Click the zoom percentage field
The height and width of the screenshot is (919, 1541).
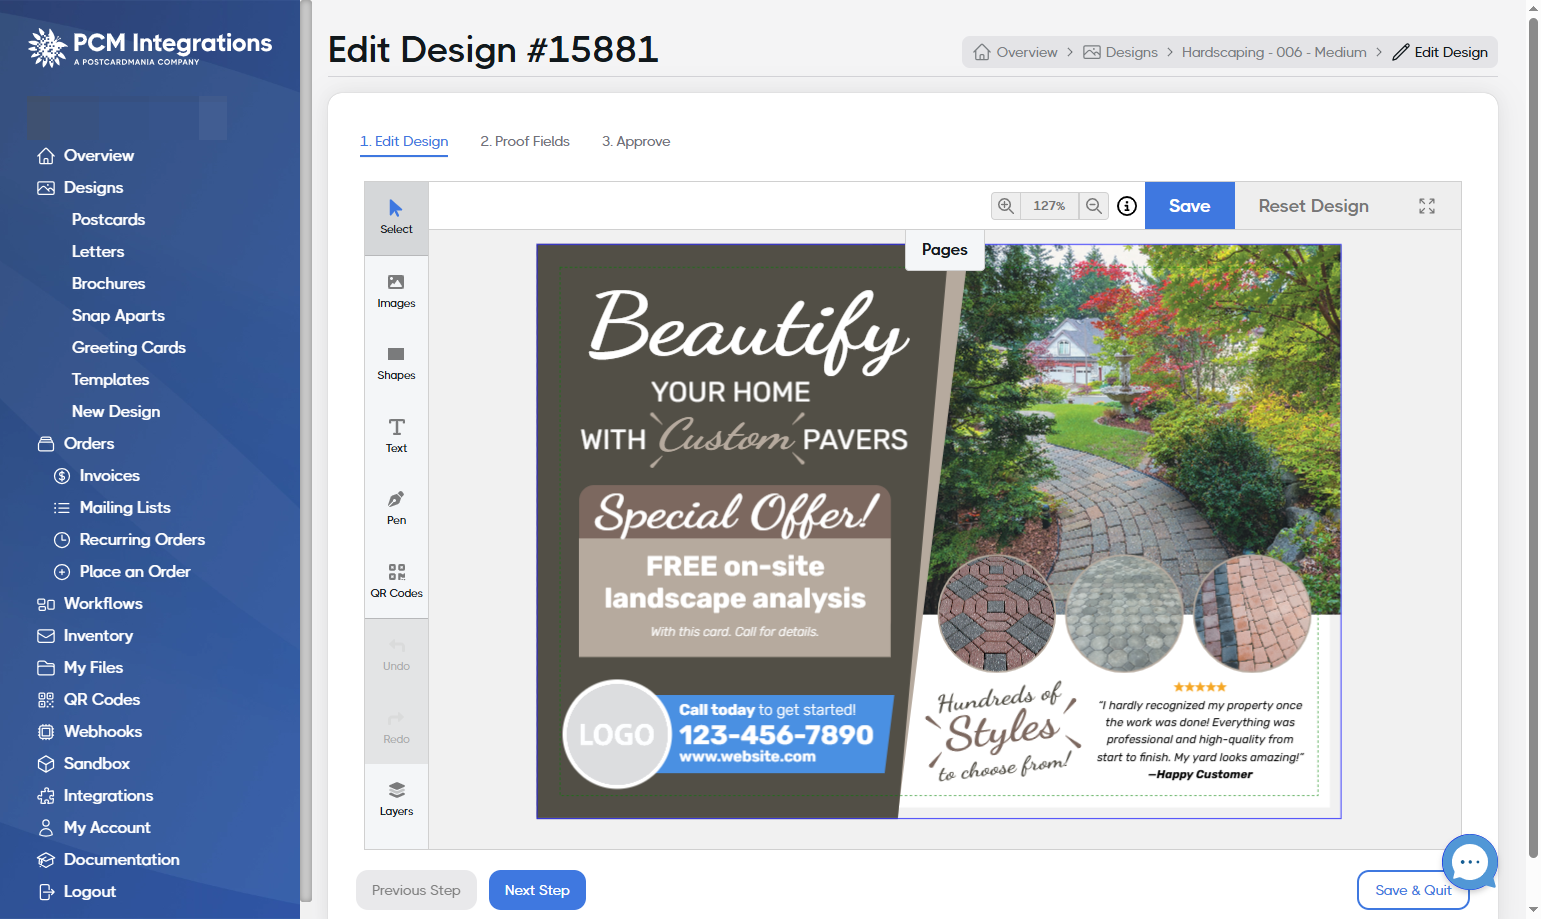pyautogui.click(x=1049, y=206)
